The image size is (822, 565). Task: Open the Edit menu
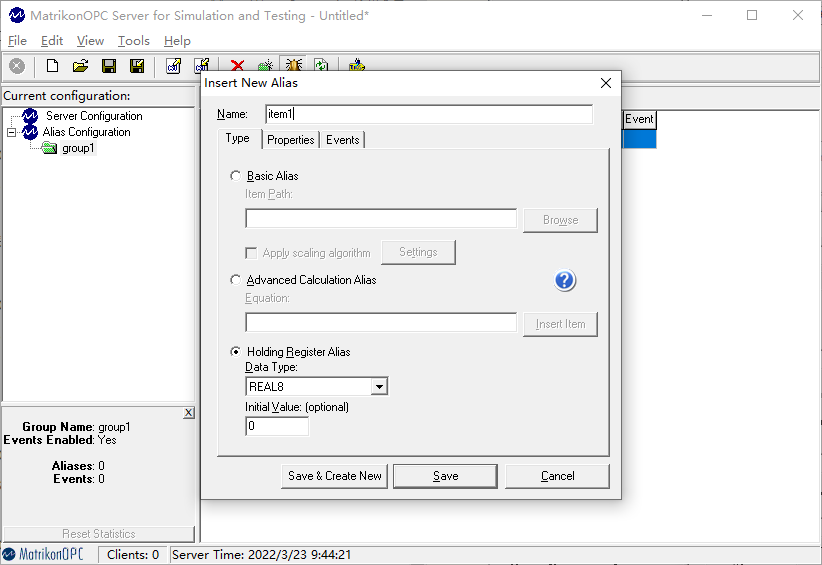coord(52,41)
